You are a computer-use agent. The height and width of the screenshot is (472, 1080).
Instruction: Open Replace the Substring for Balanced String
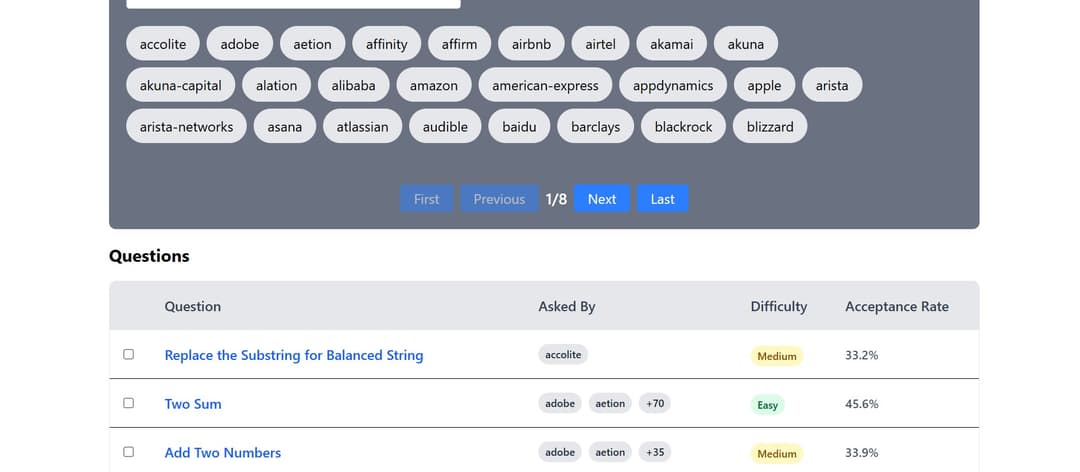pos(293,355)
